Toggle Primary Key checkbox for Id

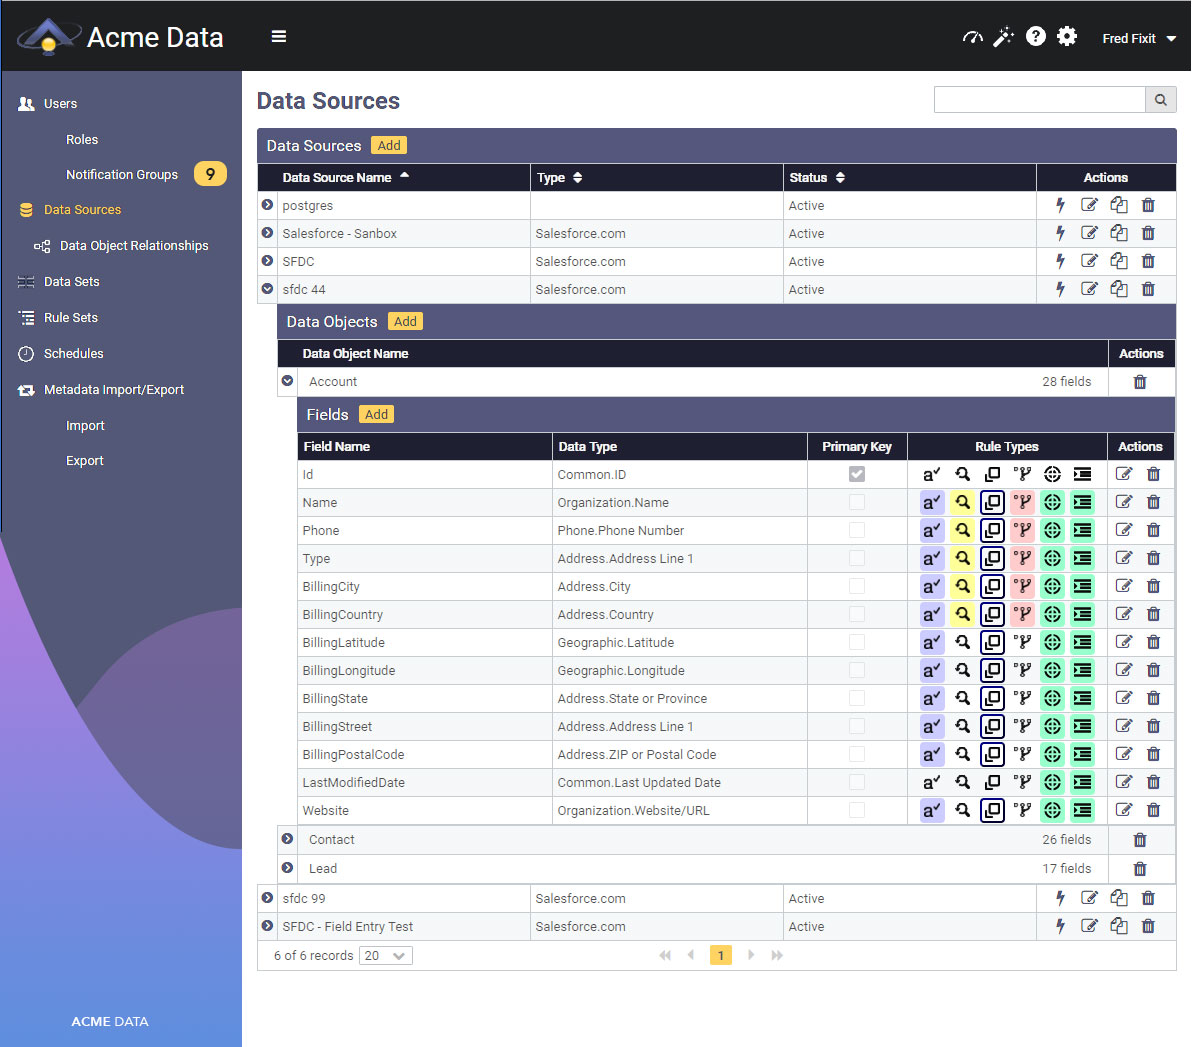(x=857, y=474)
